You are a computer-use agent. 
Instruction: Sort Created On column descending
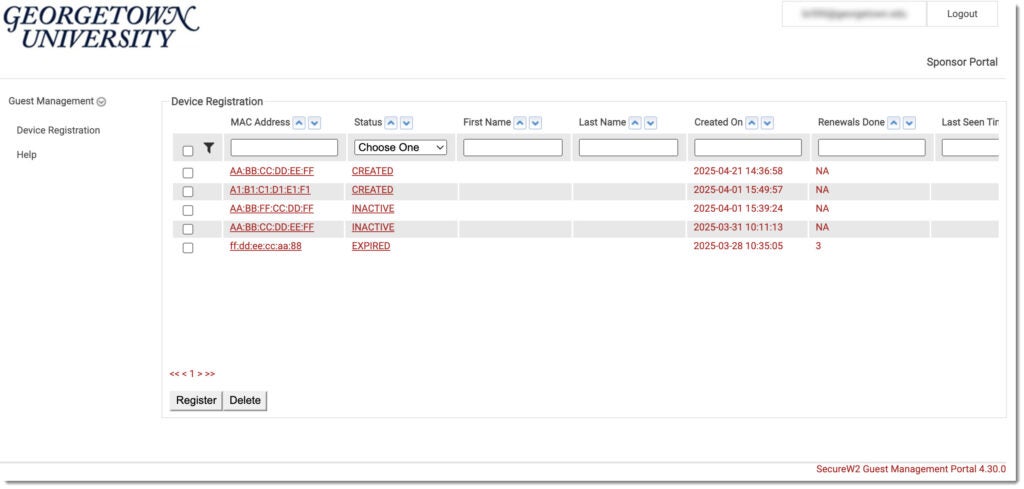767,123
